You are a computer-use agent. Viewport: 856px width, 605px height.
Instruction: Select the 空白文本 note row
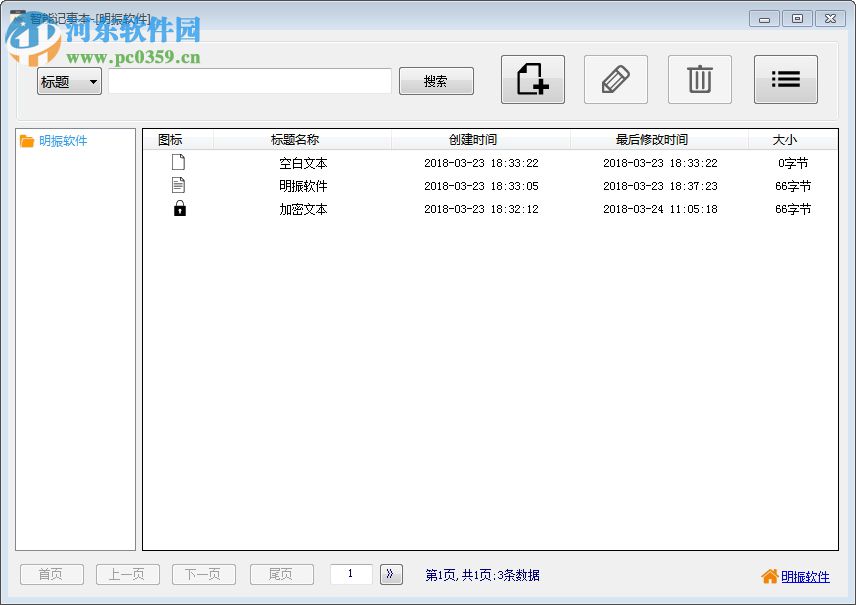point(303,162)
